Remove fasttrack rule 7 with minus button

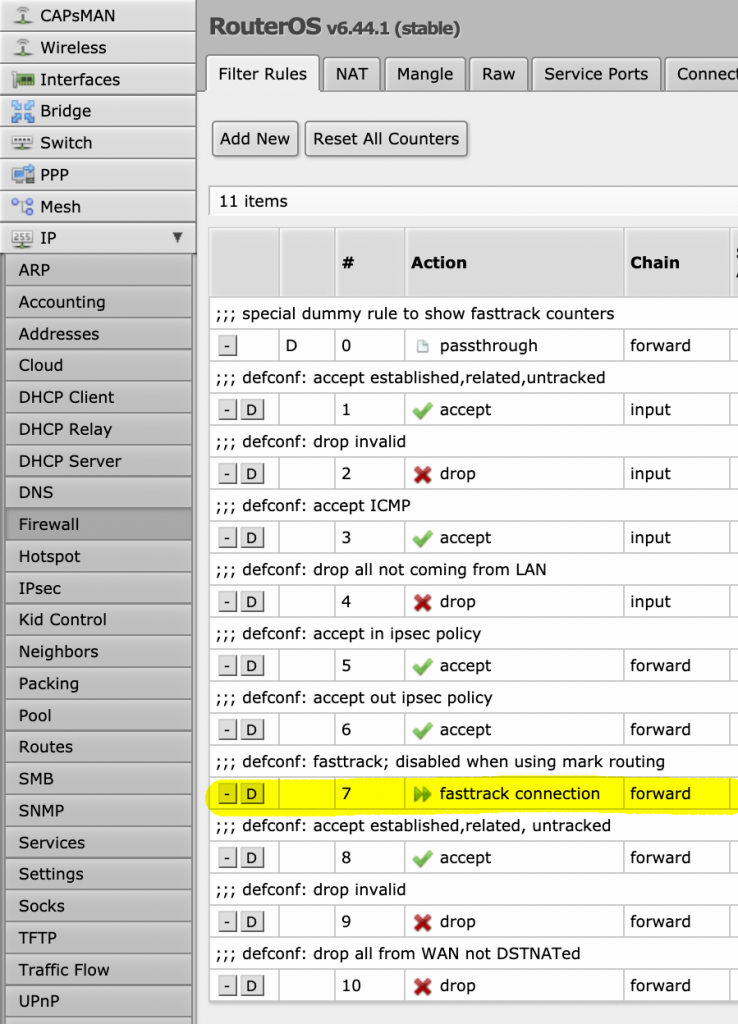[227, 794]
